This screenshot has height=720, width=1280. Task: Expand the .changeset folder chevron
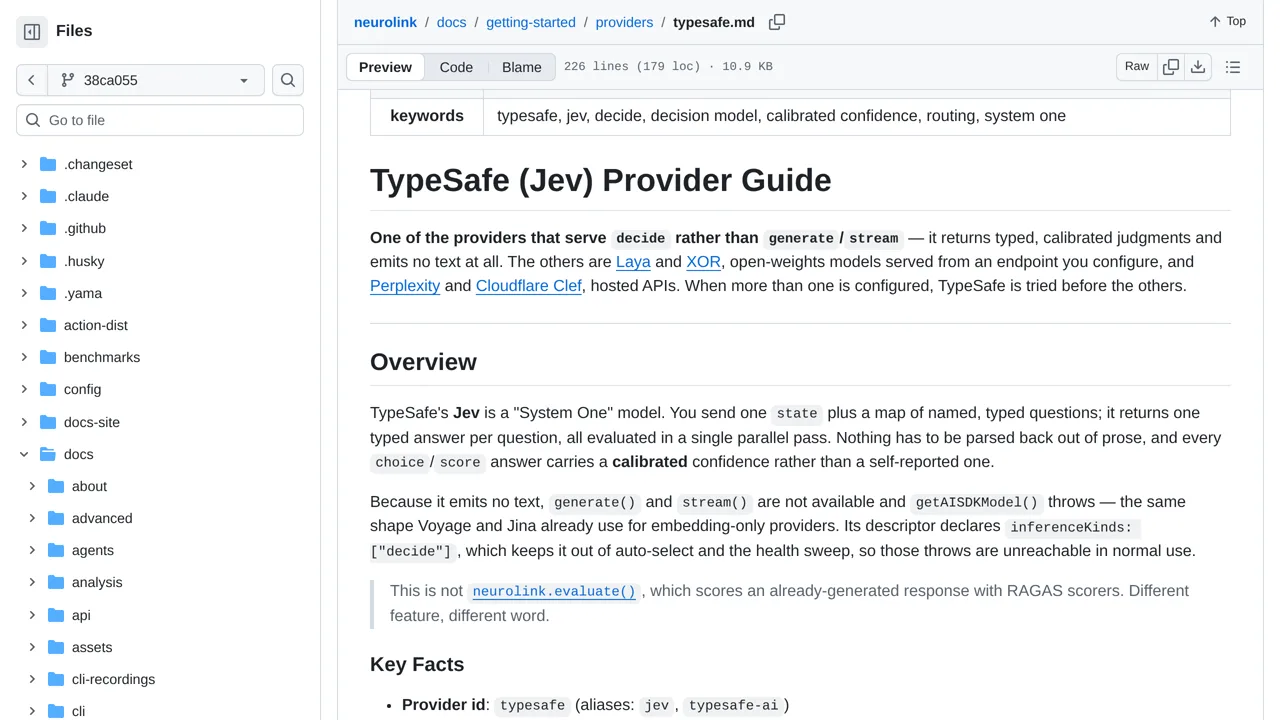pyautogui.click(x=24, y=164)
